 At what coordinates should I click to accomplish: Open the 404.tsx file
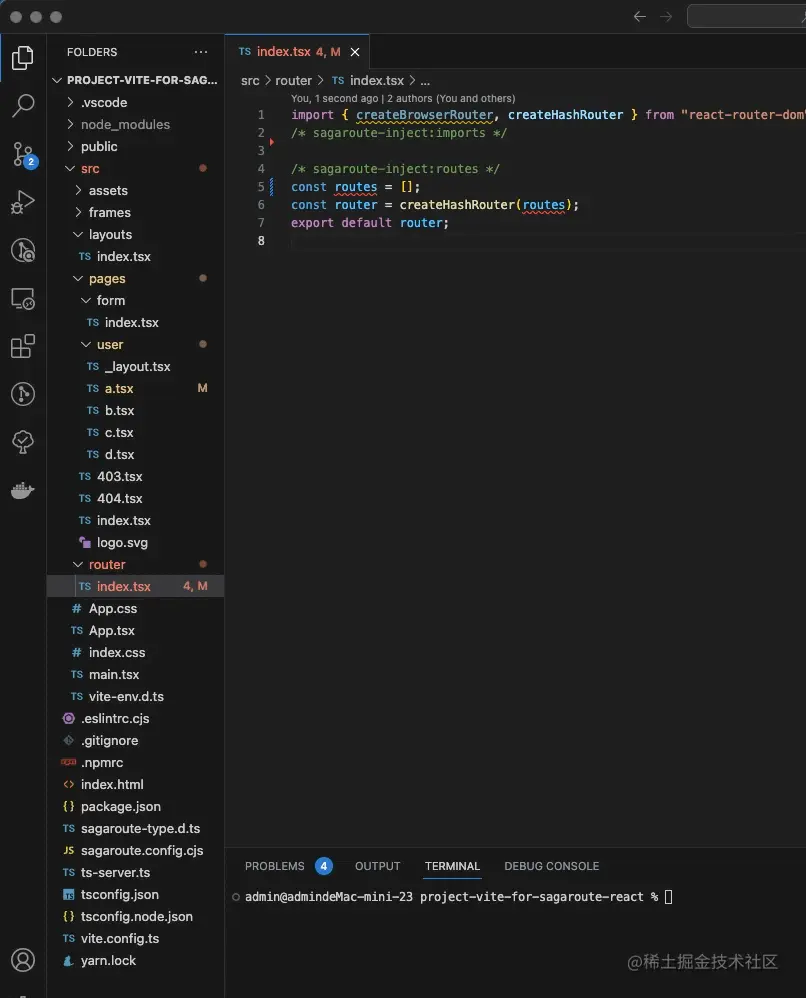tap(136, 498)
